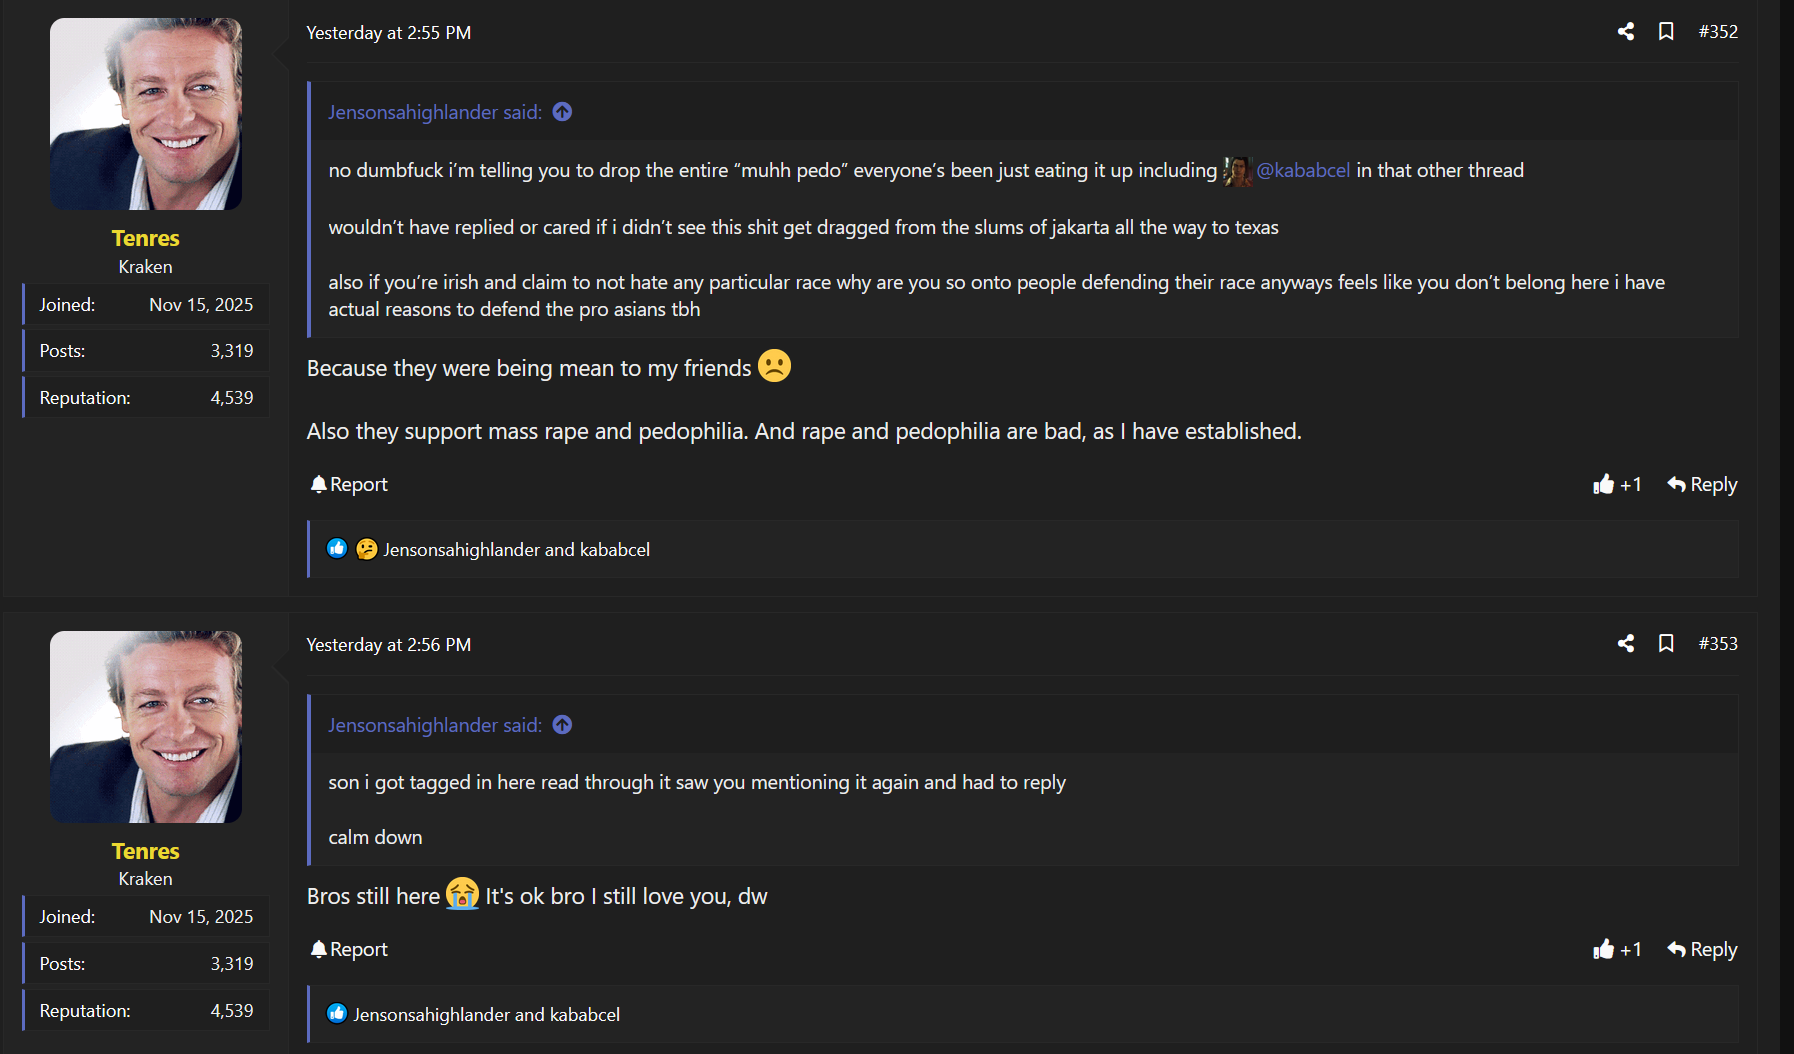The image size is (1794, 1054).
Task: Open reactions list on post #353
Action: click(x=486, y=1015)
